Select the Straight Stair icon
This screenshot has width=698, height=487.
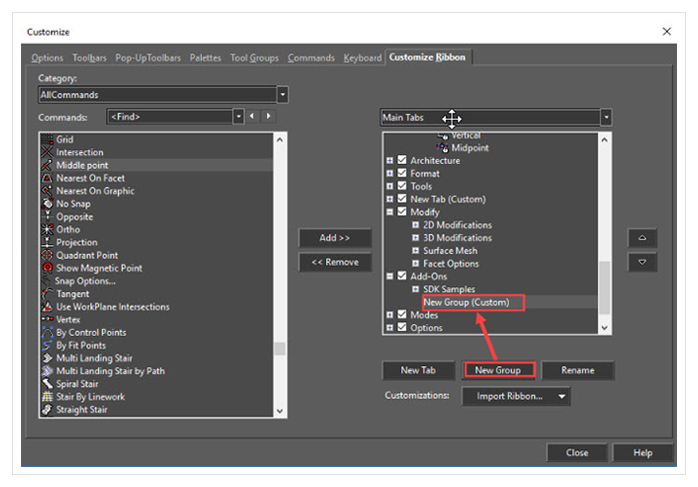pos(47,410)
